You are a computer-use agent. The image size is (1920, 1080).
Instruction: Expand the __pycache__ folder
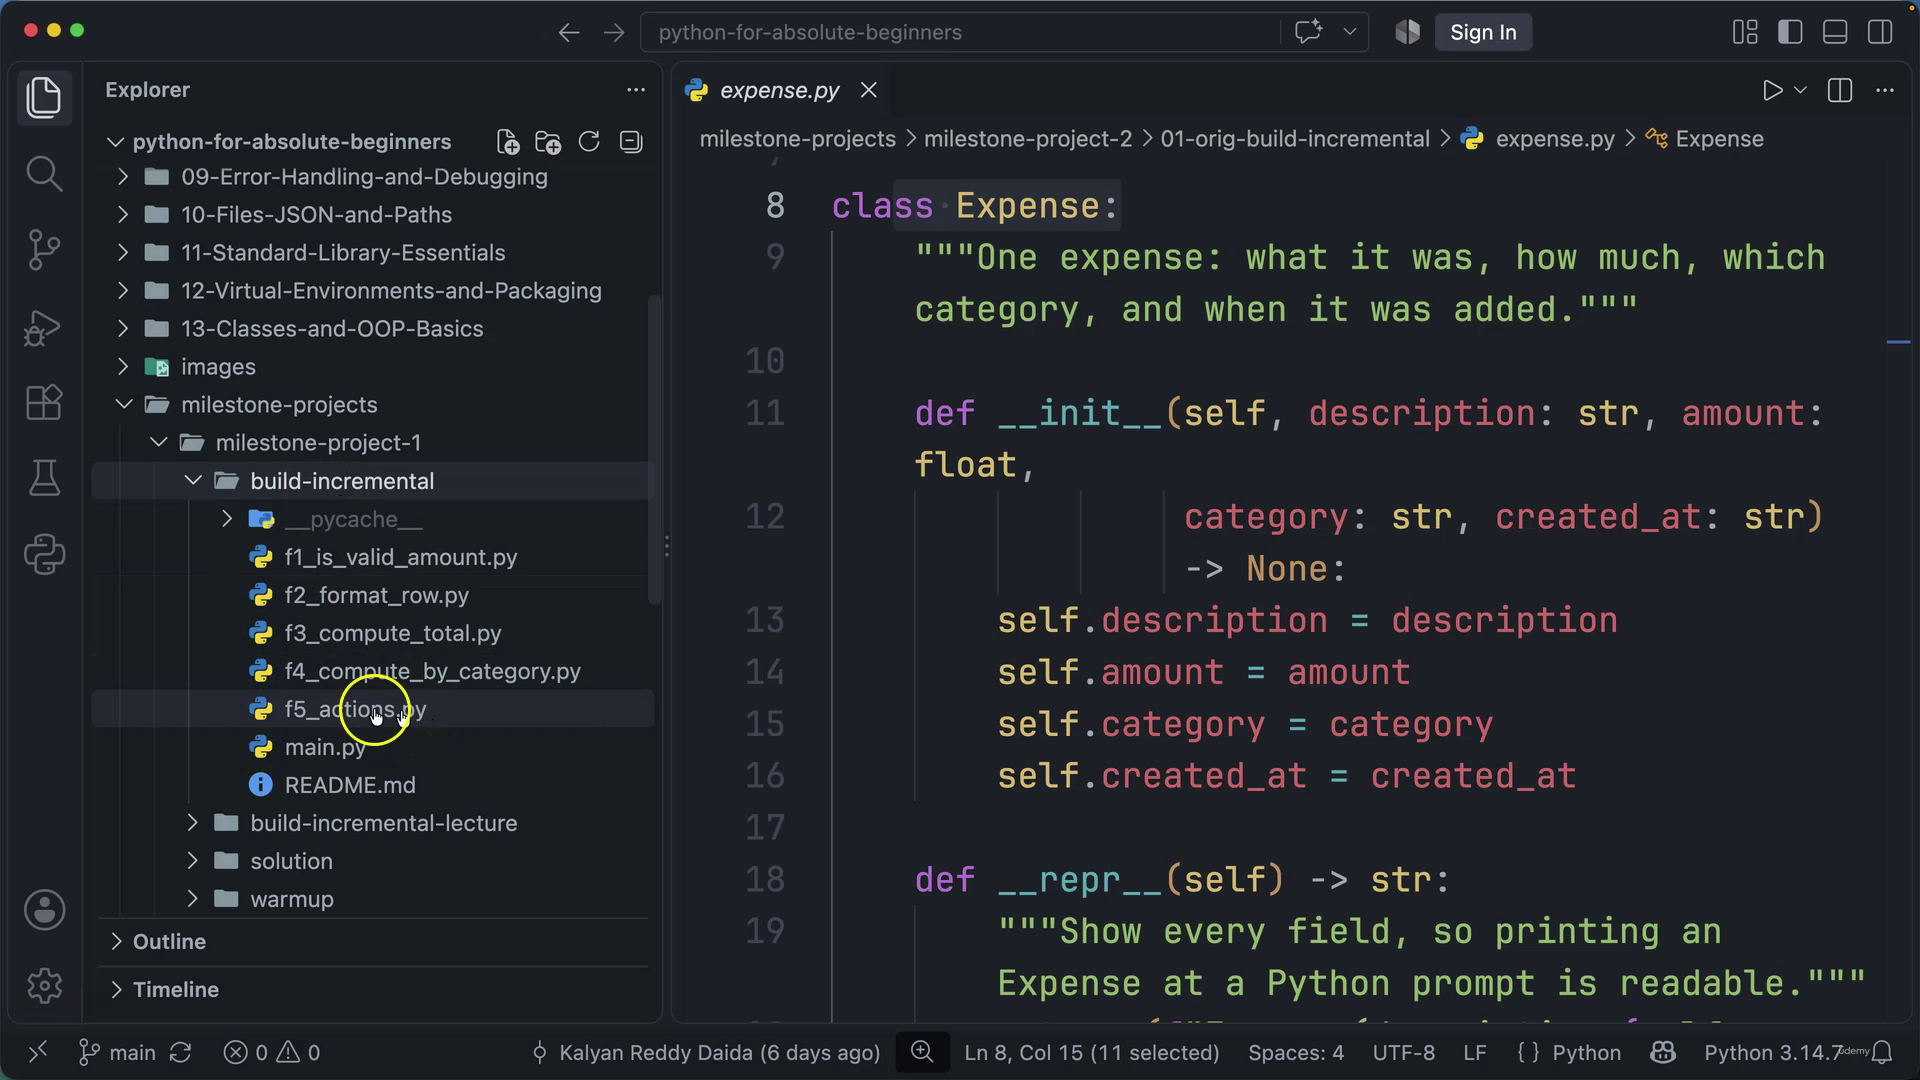tap(227, 519)
